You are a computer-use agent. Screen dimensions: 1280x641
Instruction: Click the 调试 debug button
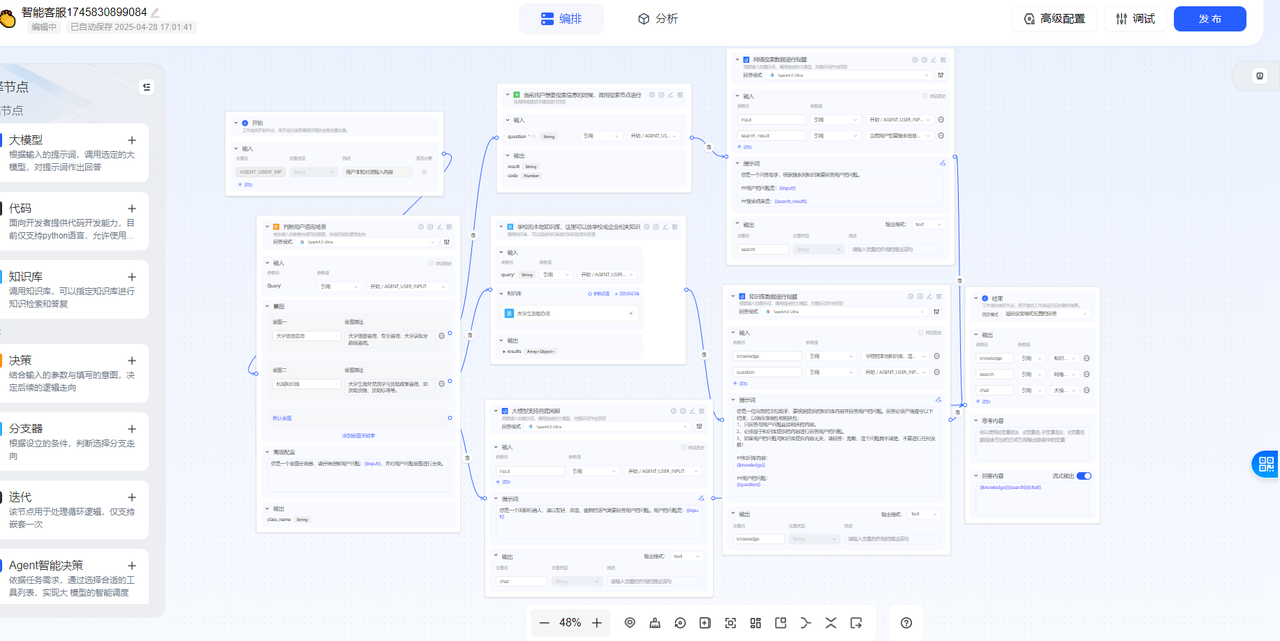pos(1135,19)
